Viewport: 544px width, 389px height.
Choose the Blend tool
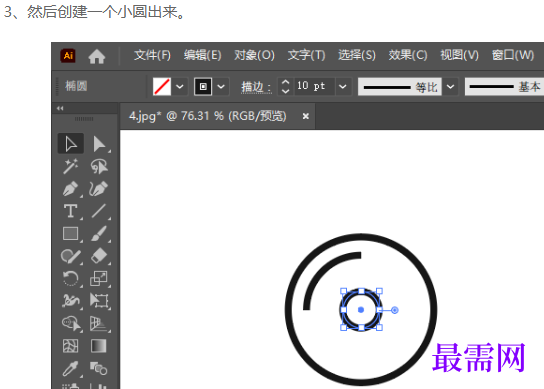tap(99, 368)
